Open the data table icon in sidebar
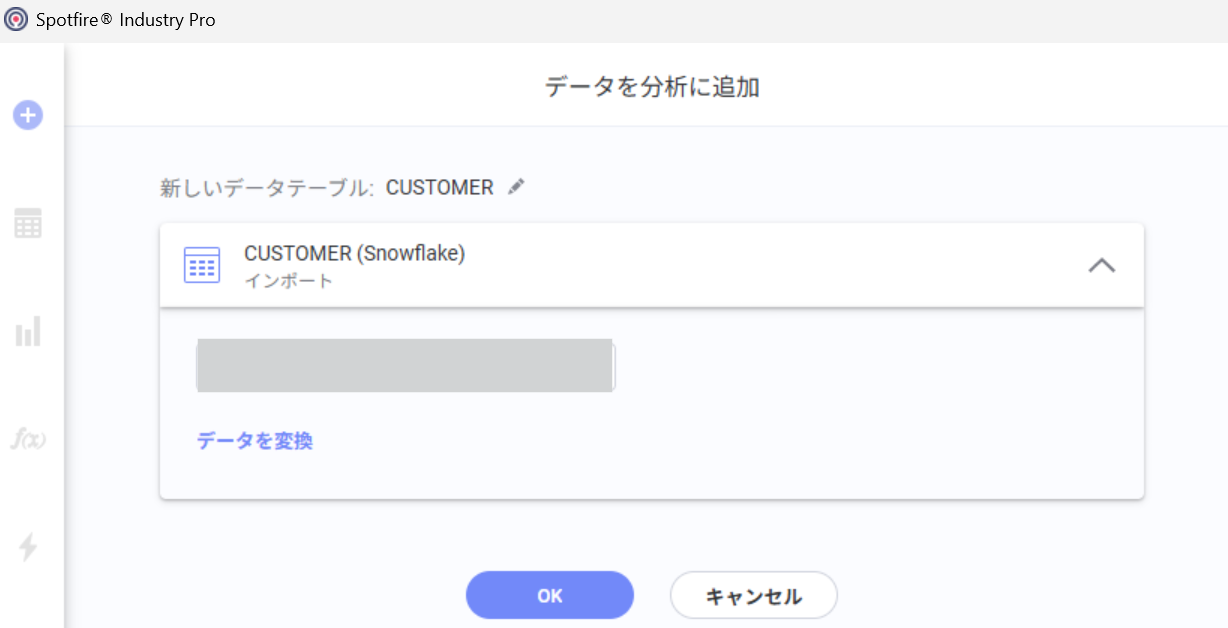The width and height of the screenshot is (1228, 628). pyautogui.click(x=28, y=223)
